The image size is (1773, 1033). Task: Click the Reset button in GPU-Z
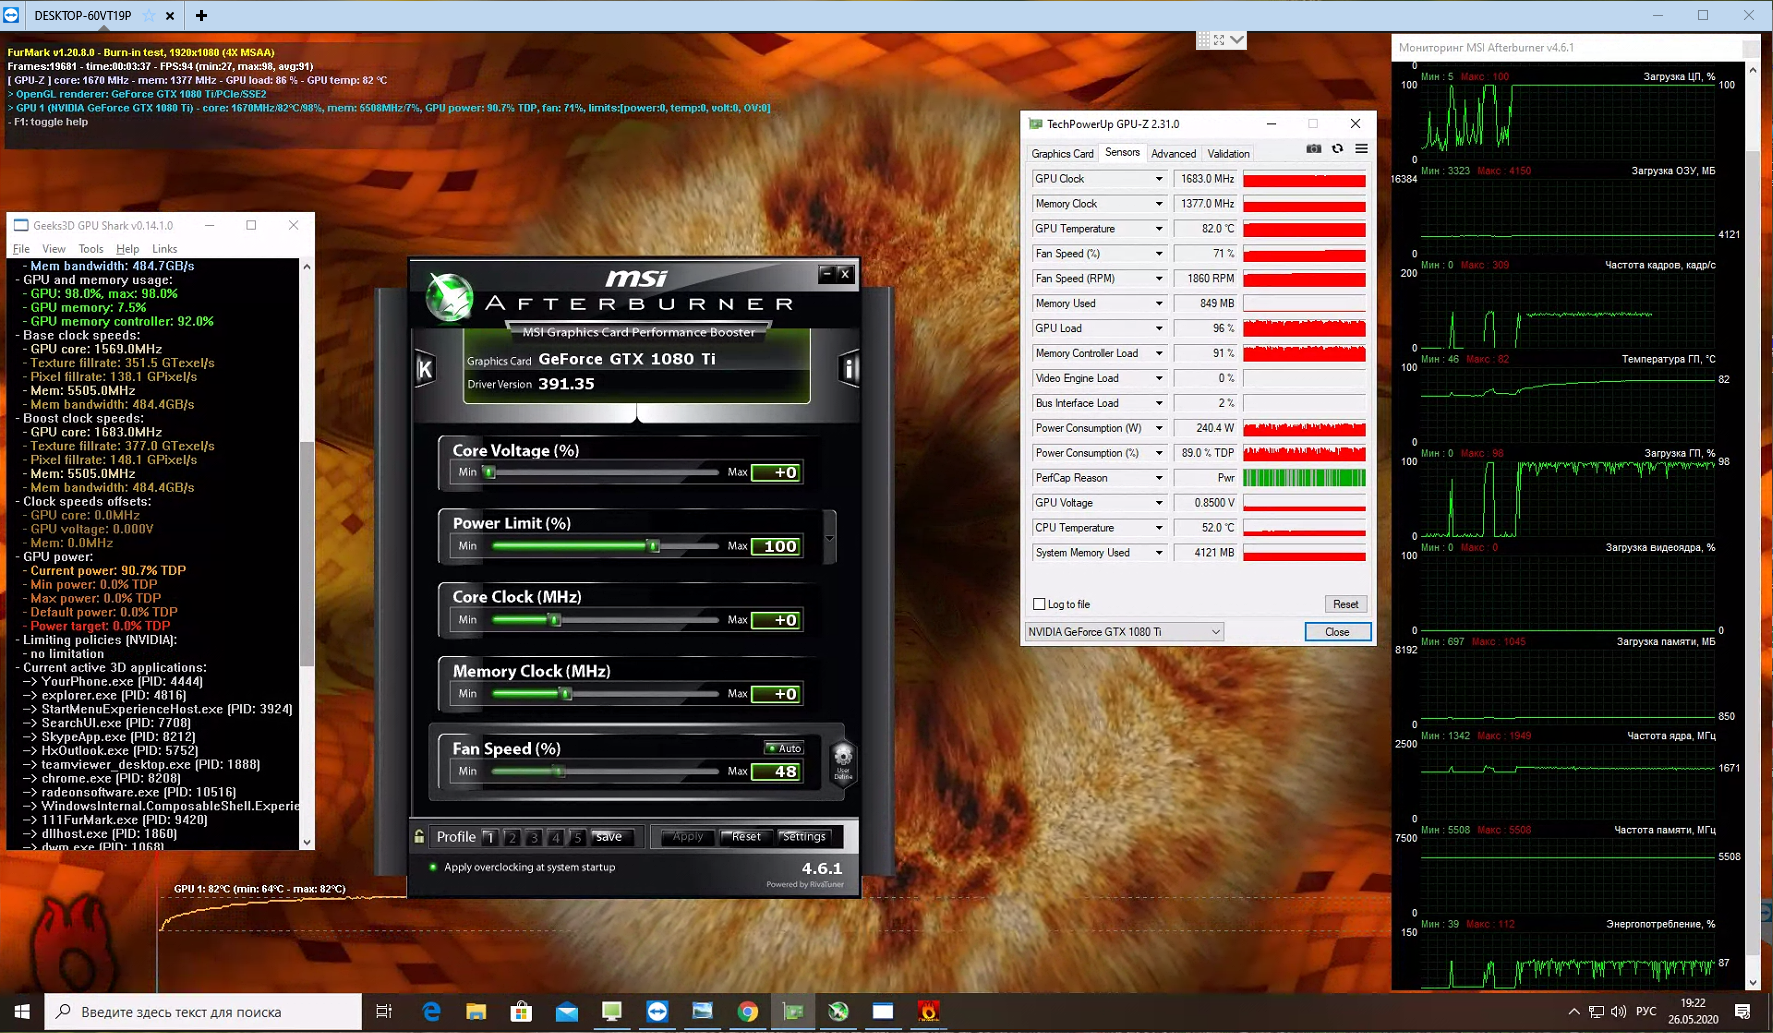(x=1345, y=604)
